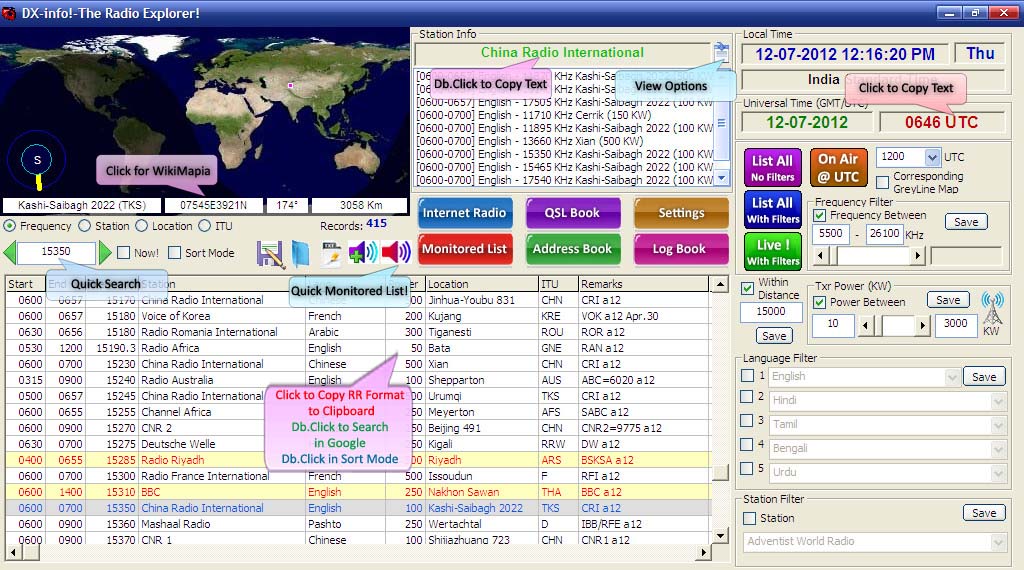Open Quick Monitored List red speaker icon
This screenshot has width=1024, height=570.
(x=396, y=252)
